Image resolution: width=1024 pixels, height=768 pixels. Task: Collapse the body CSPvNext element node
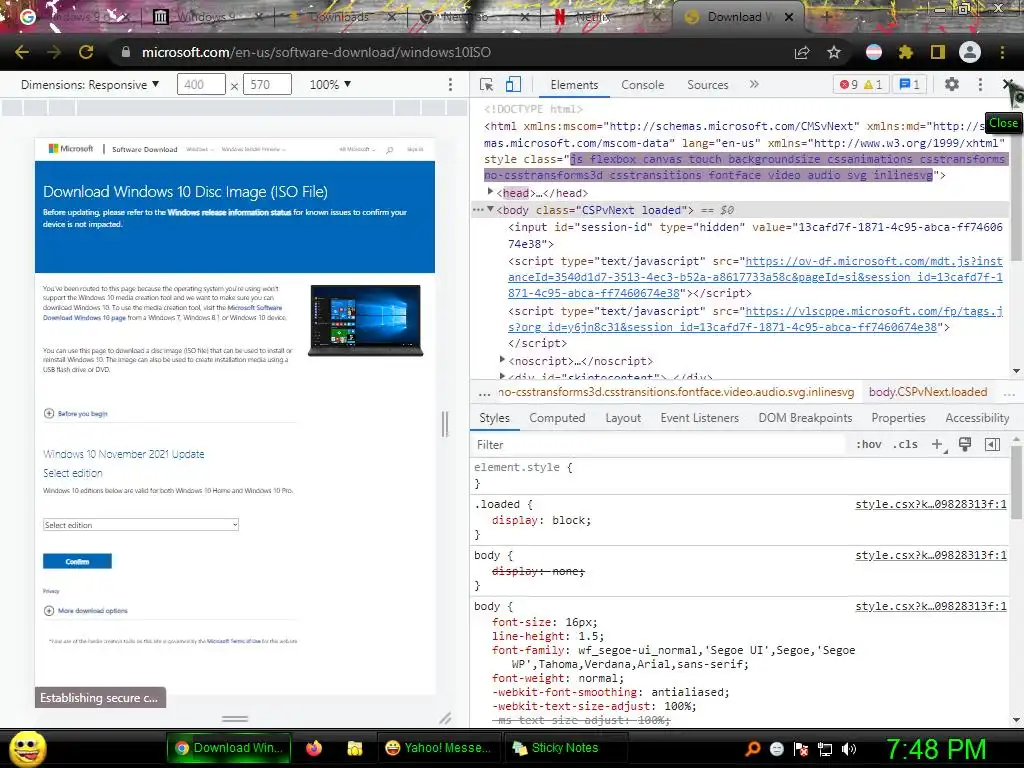pyautogui.click(x=490, y=210)
